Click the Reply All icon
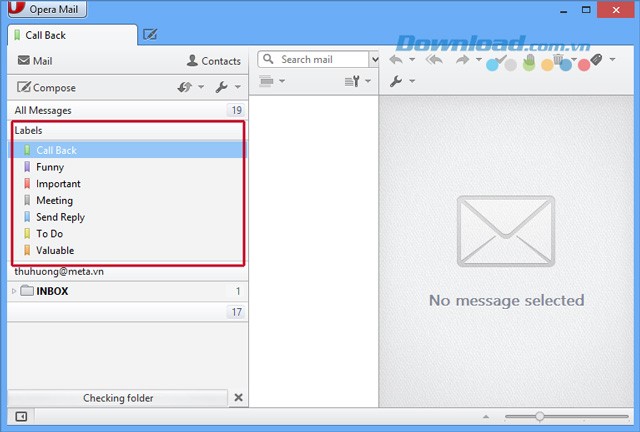 [434, 60]
